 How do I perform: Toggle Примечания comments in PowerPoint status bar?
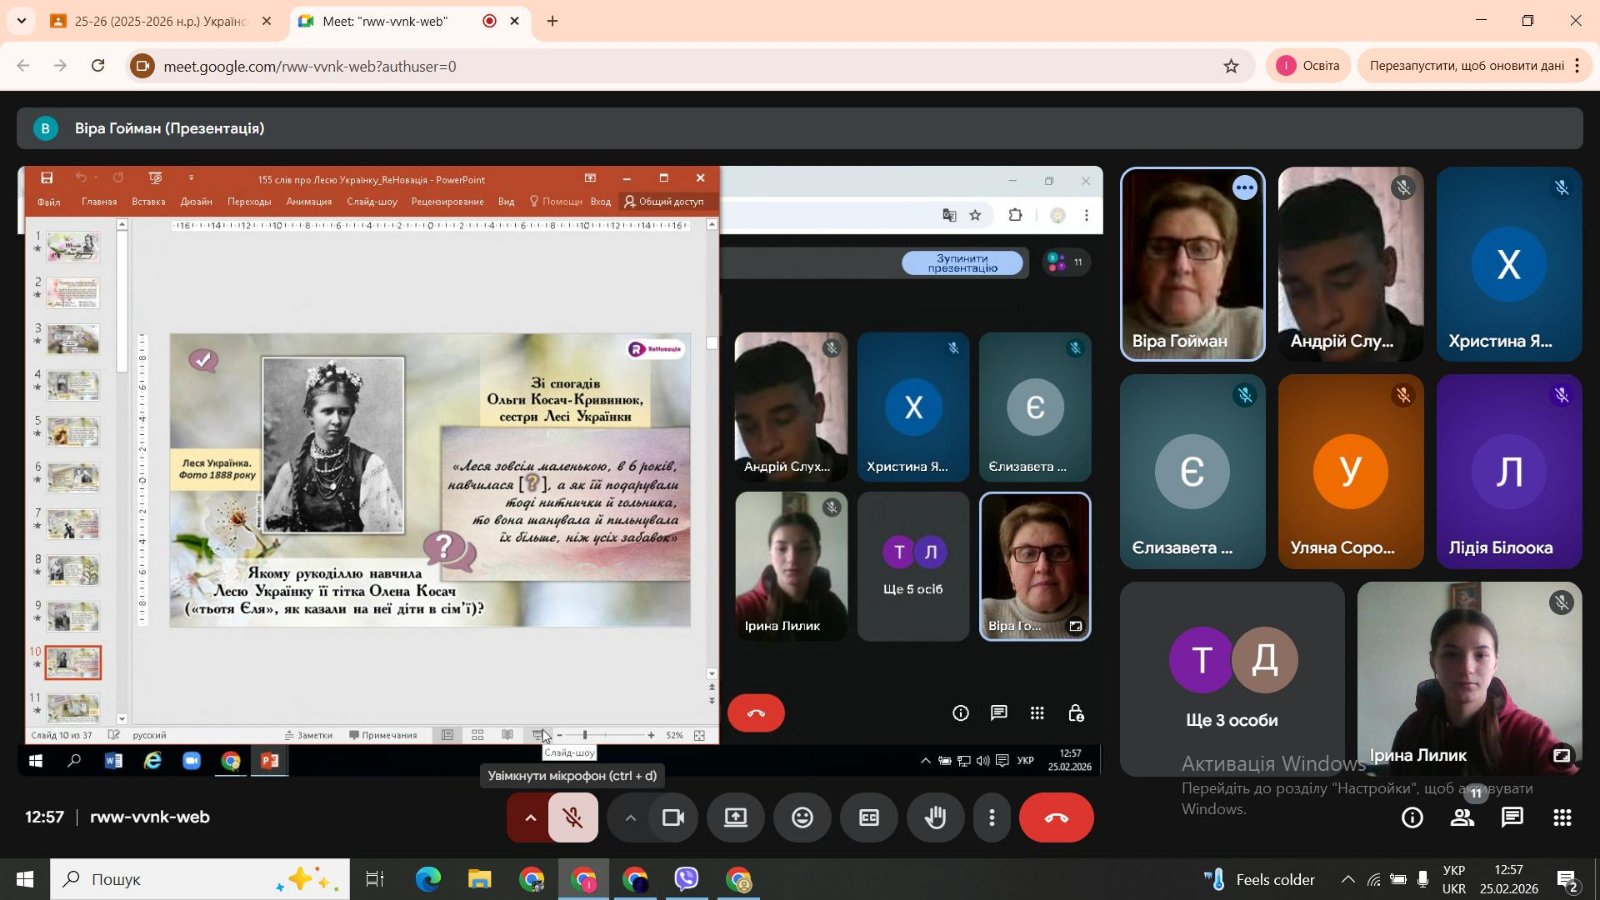[383, 735]
